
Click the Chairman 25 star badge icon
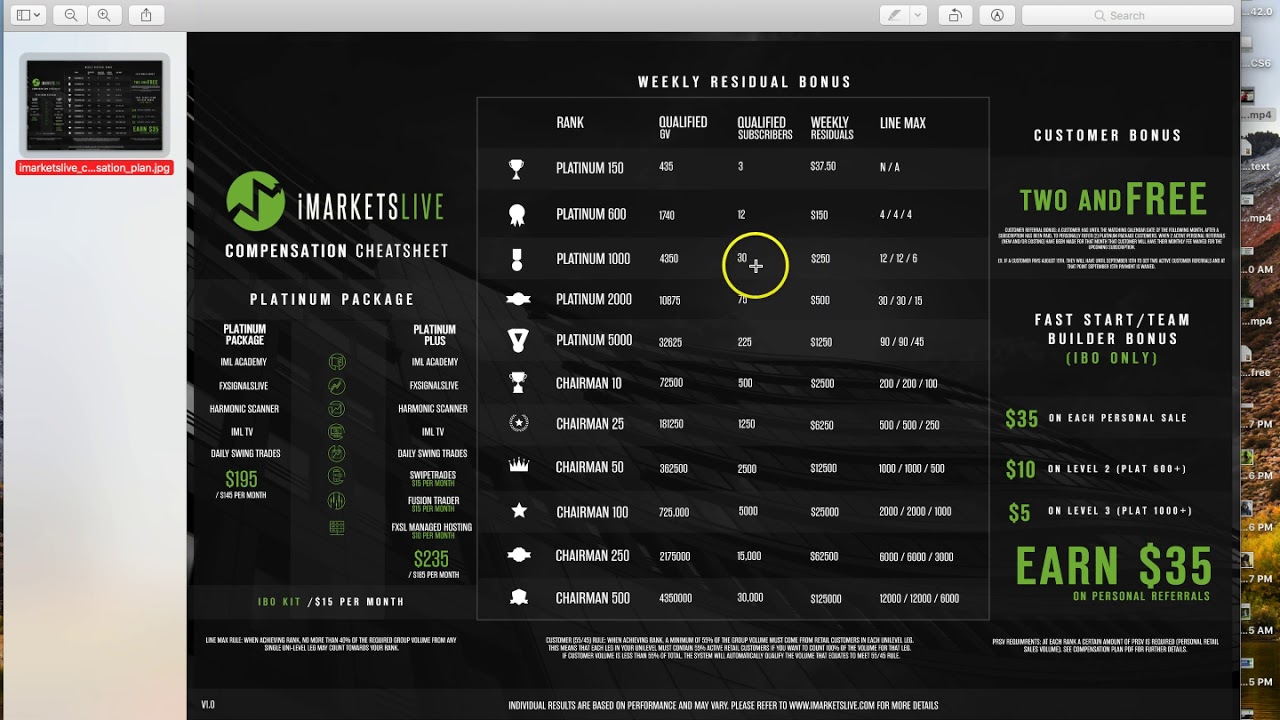pos(518,423)
